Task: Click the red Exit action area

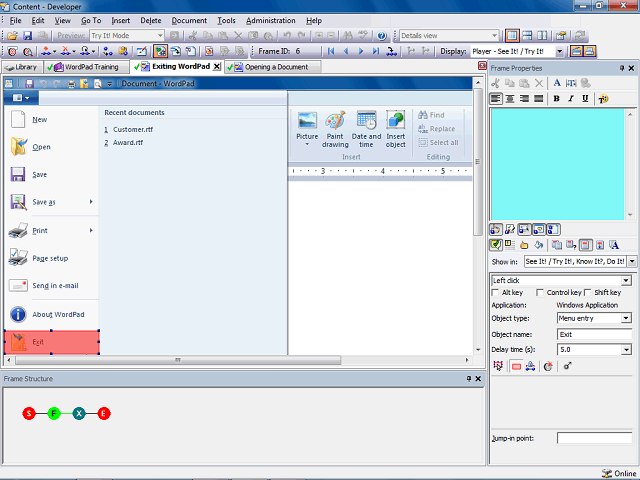Action: pos(52,342)
